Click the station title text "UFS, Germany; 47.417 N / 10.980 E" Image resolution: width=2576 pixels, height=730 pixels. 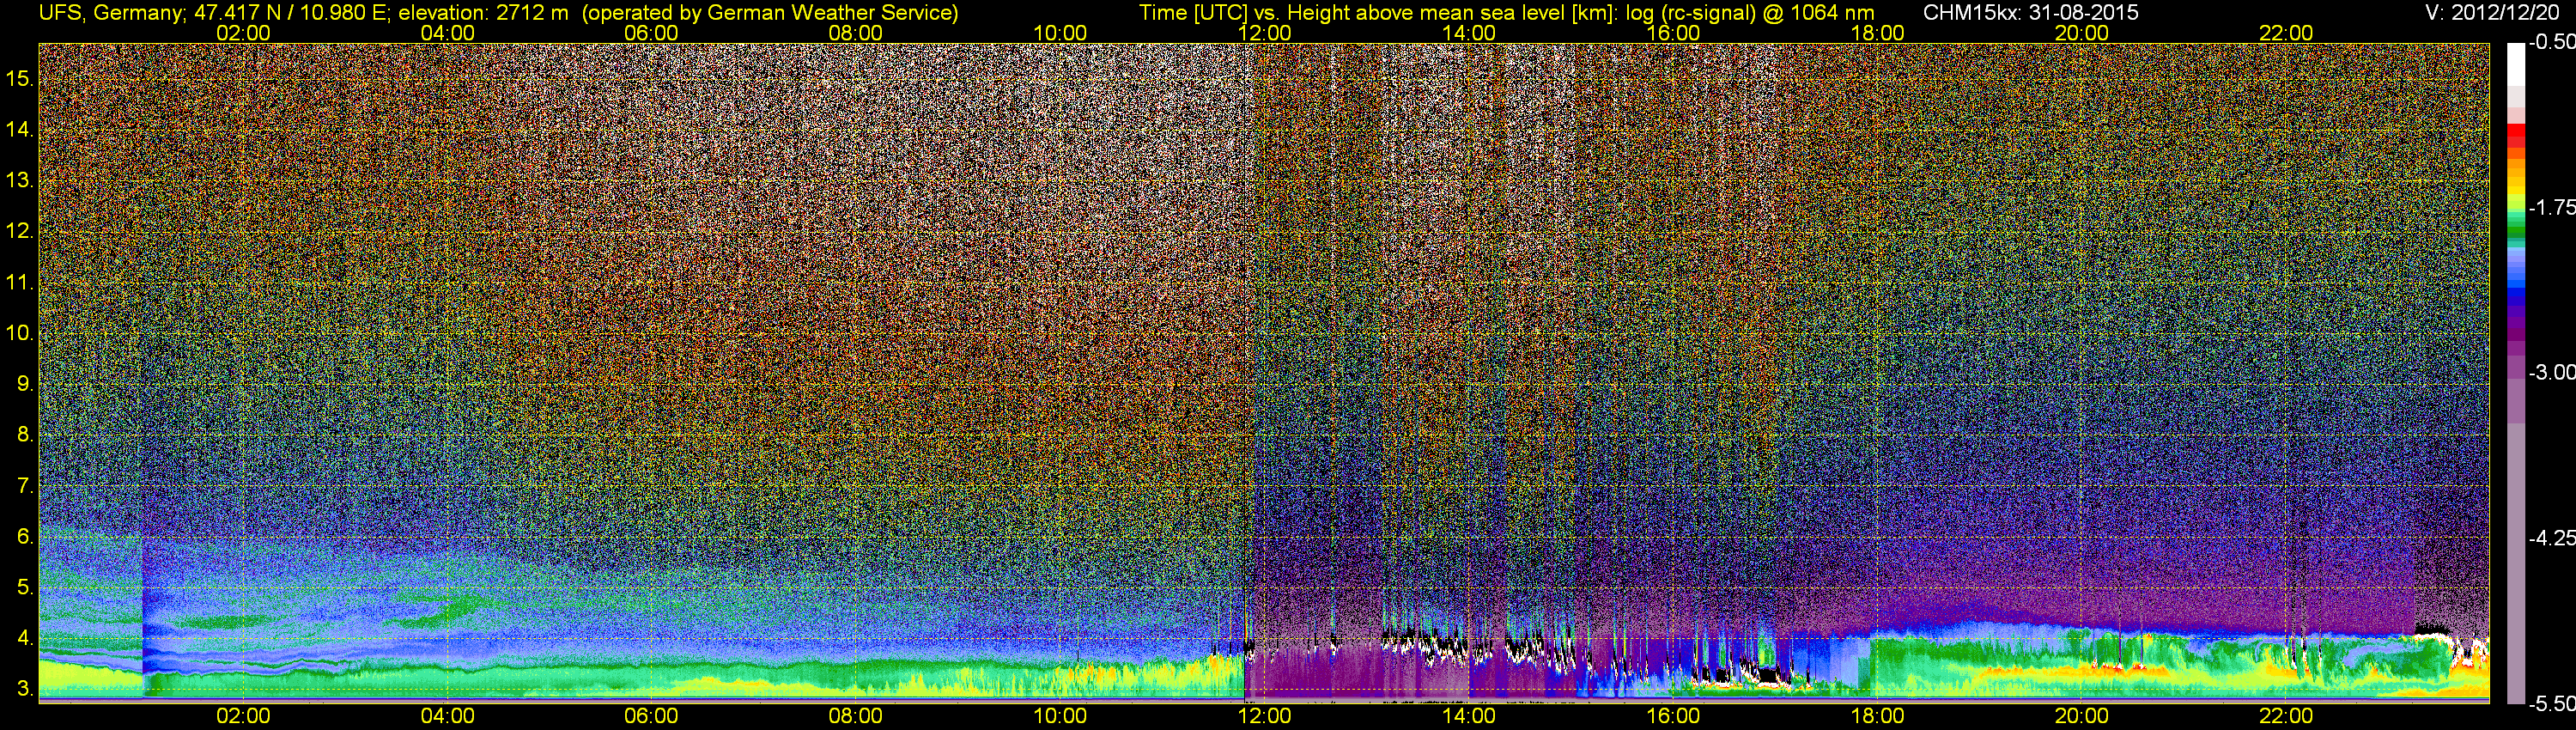[215, 13]
